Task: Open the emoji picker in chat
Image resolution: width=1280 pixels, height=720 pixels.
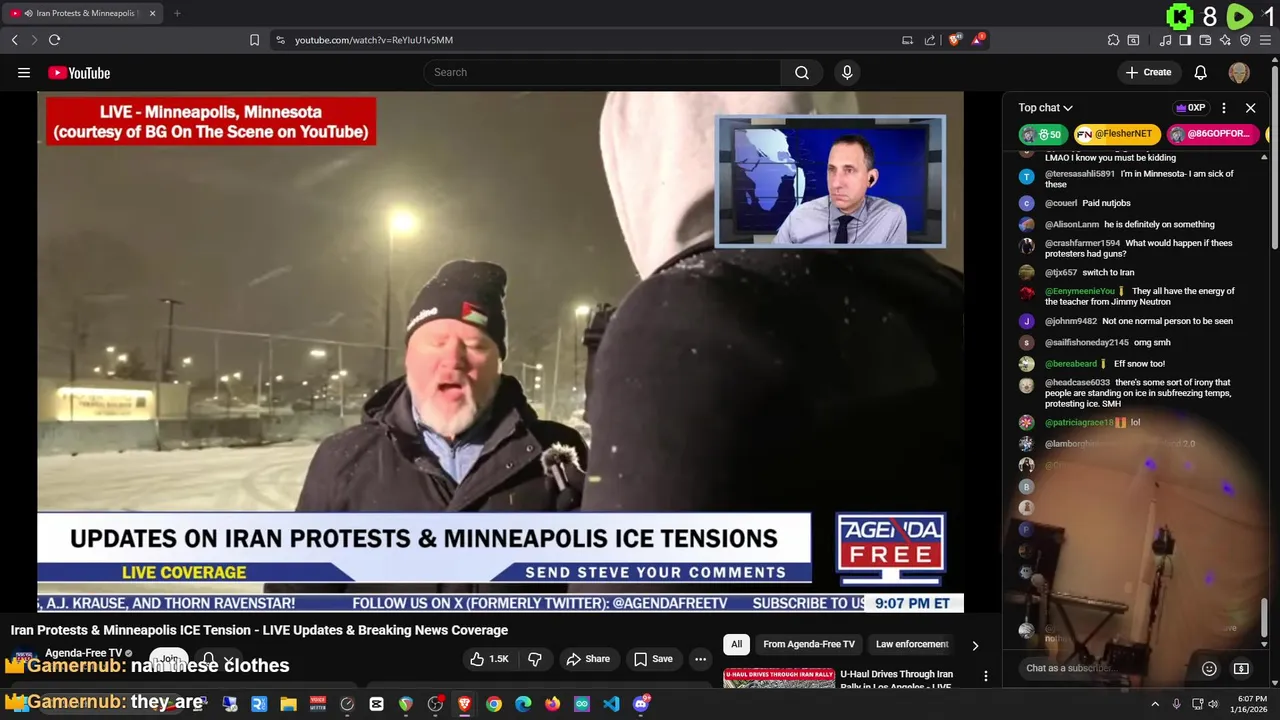Action: pyautogui.click(x=1209, y=668)
